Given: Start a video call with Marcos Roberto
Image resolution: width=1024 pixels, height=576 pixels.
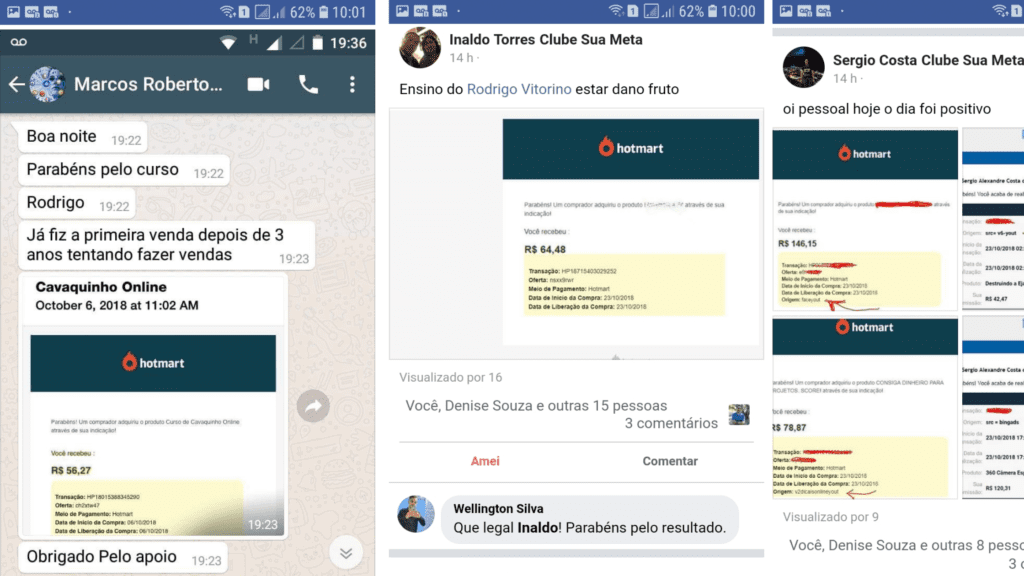Looking at the screenshot, I should click(x=259, y=84).
